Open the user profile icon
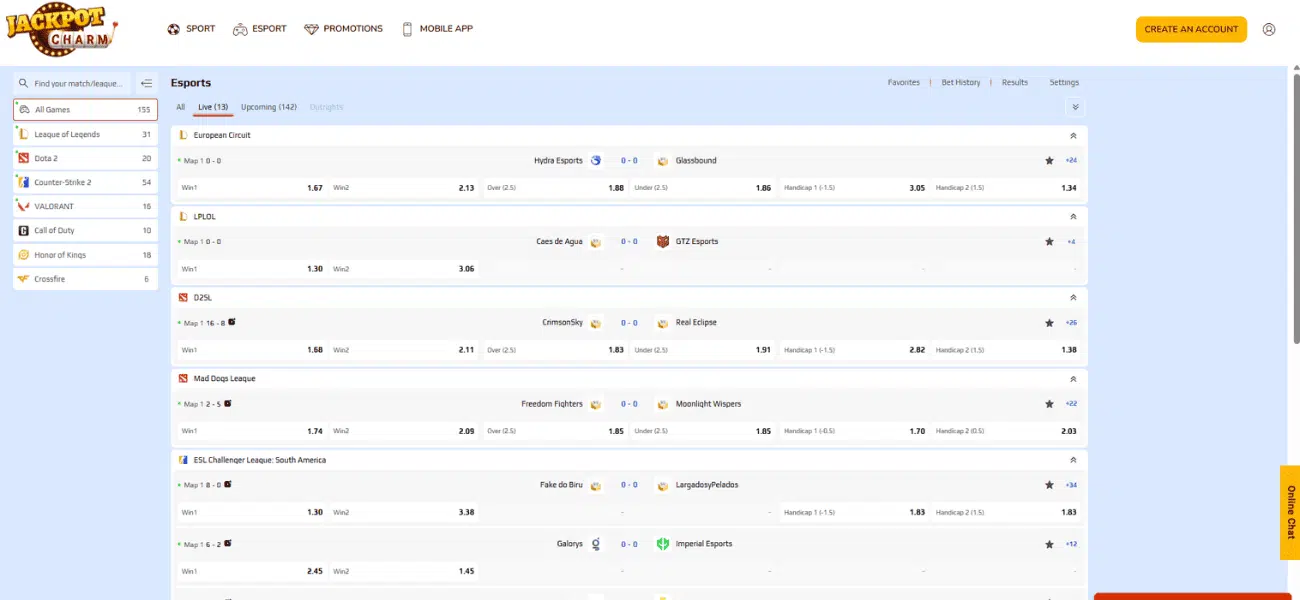This screenshot has height=600, width=1300. tap(1269, 29)
